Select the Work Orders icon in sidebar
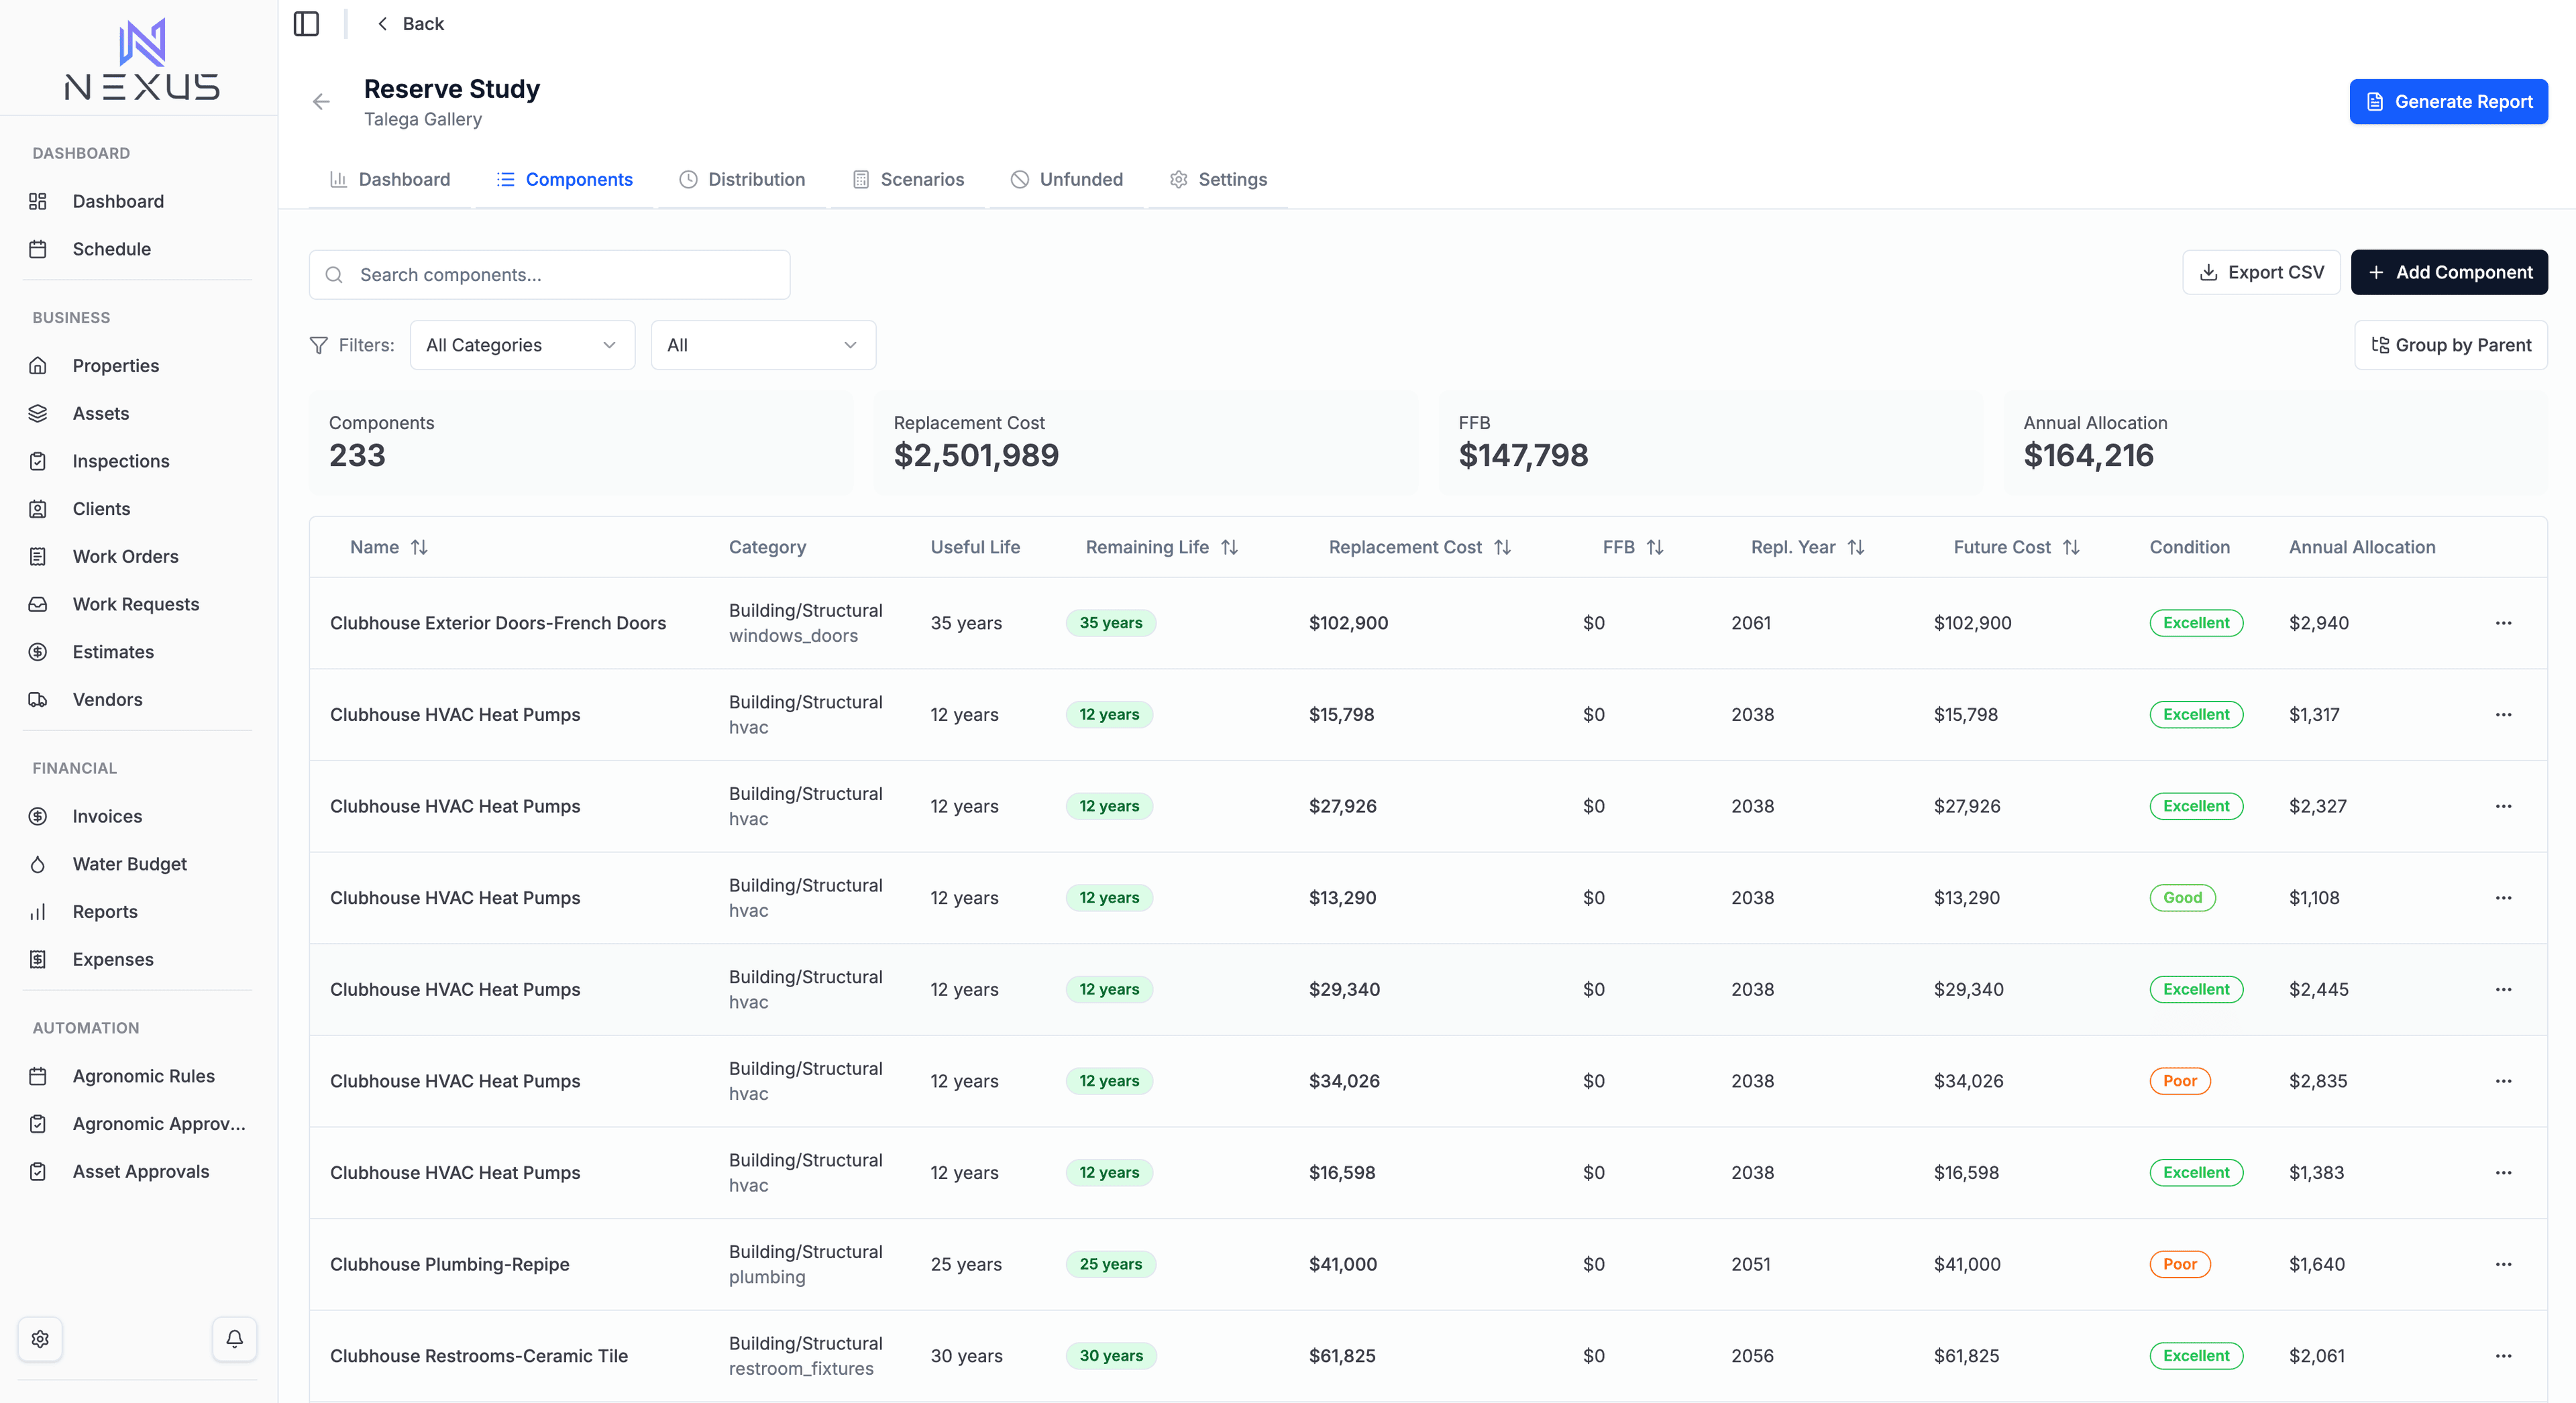 [x=38, y=556]
